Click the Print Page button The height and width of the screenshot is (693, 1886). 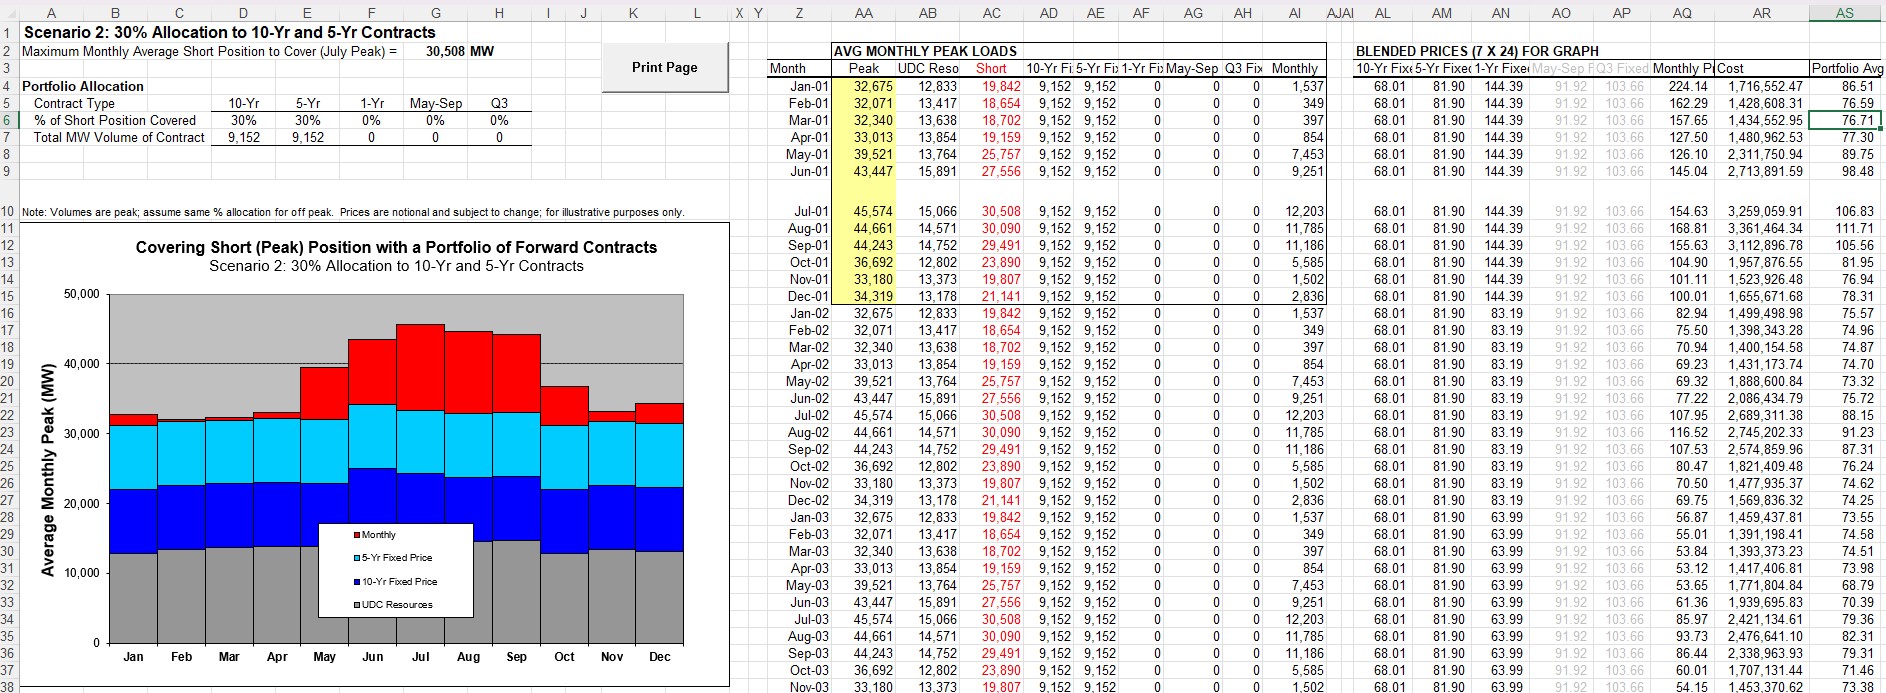click(x=664, y=67)
